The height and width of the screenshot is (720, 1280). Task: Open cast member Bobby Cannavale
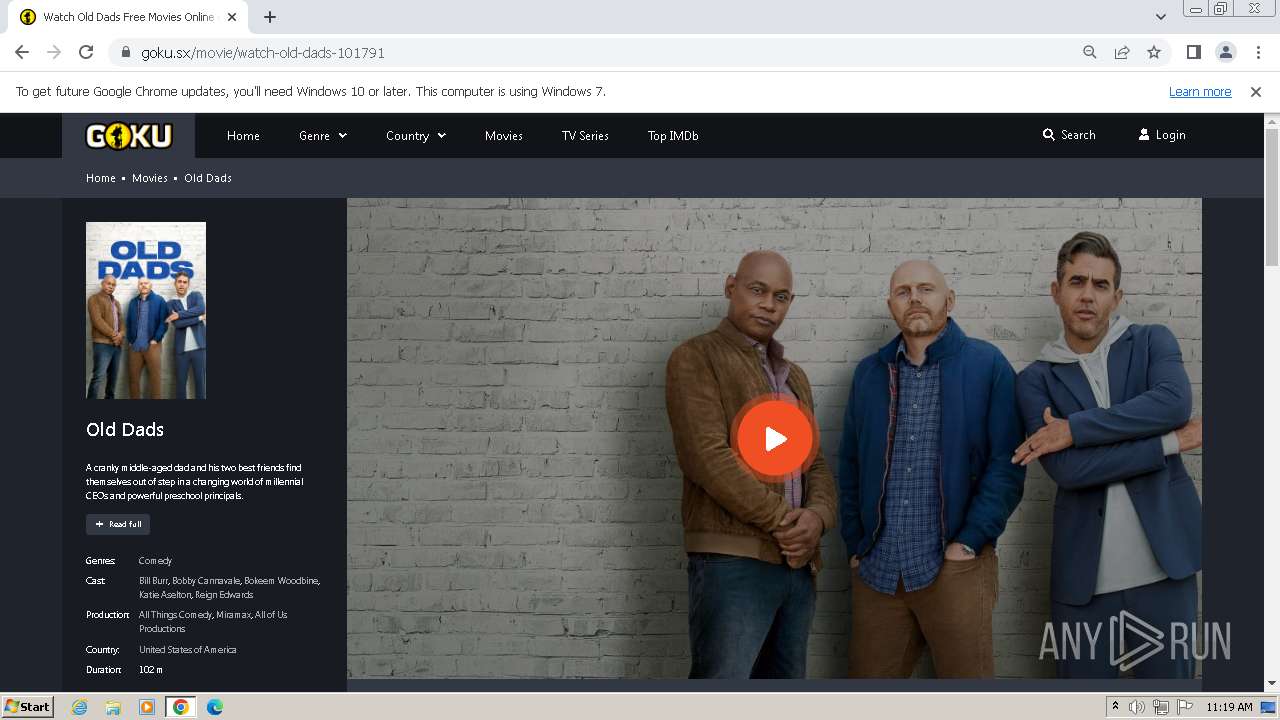tap(205, 581)
